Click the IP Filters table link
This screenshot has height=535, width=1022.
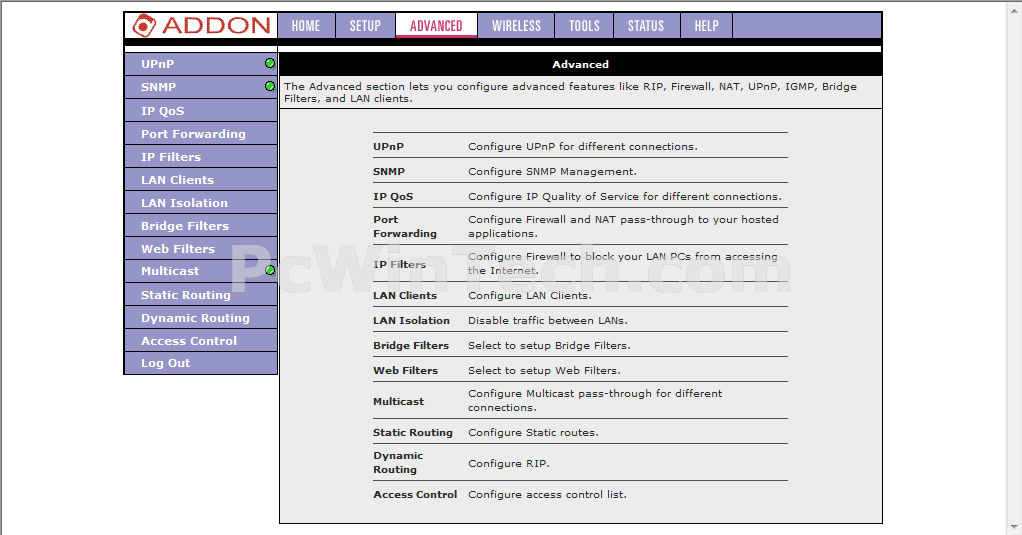(400, 264)
